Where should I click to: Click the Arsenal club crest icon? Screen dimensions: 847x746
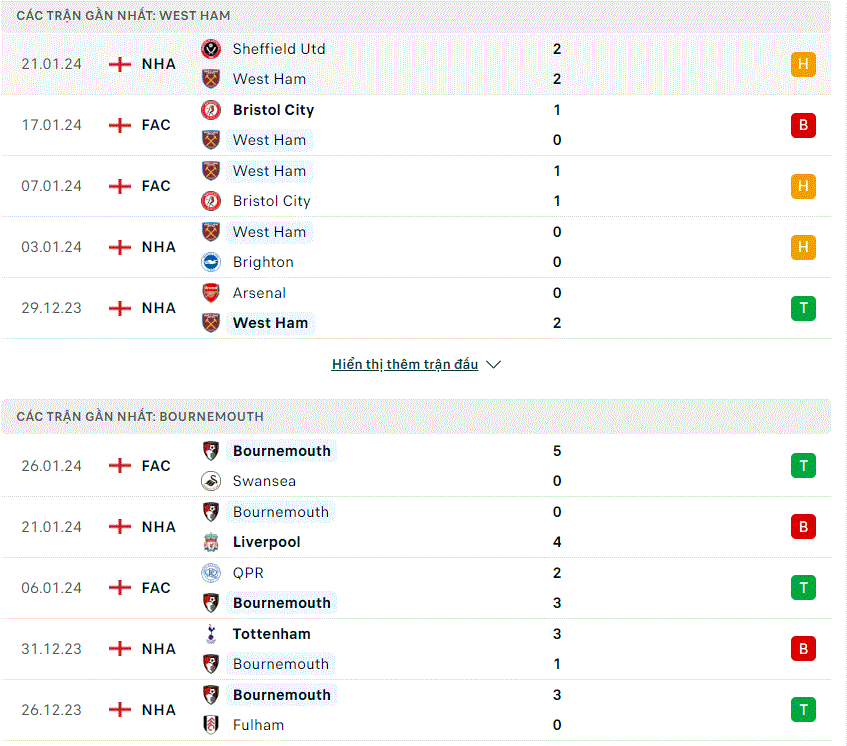pos(211,293)
